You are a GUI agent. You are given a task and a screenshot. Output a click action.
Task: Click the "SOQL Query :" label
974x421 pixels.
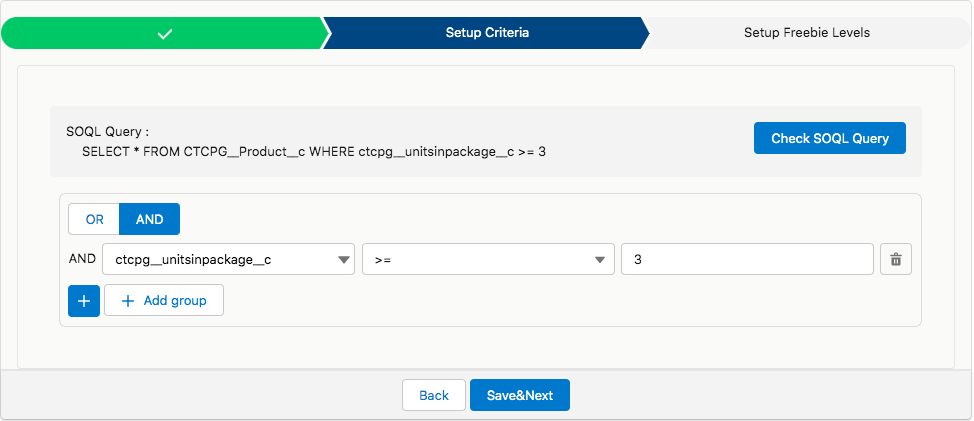[107, 131]
